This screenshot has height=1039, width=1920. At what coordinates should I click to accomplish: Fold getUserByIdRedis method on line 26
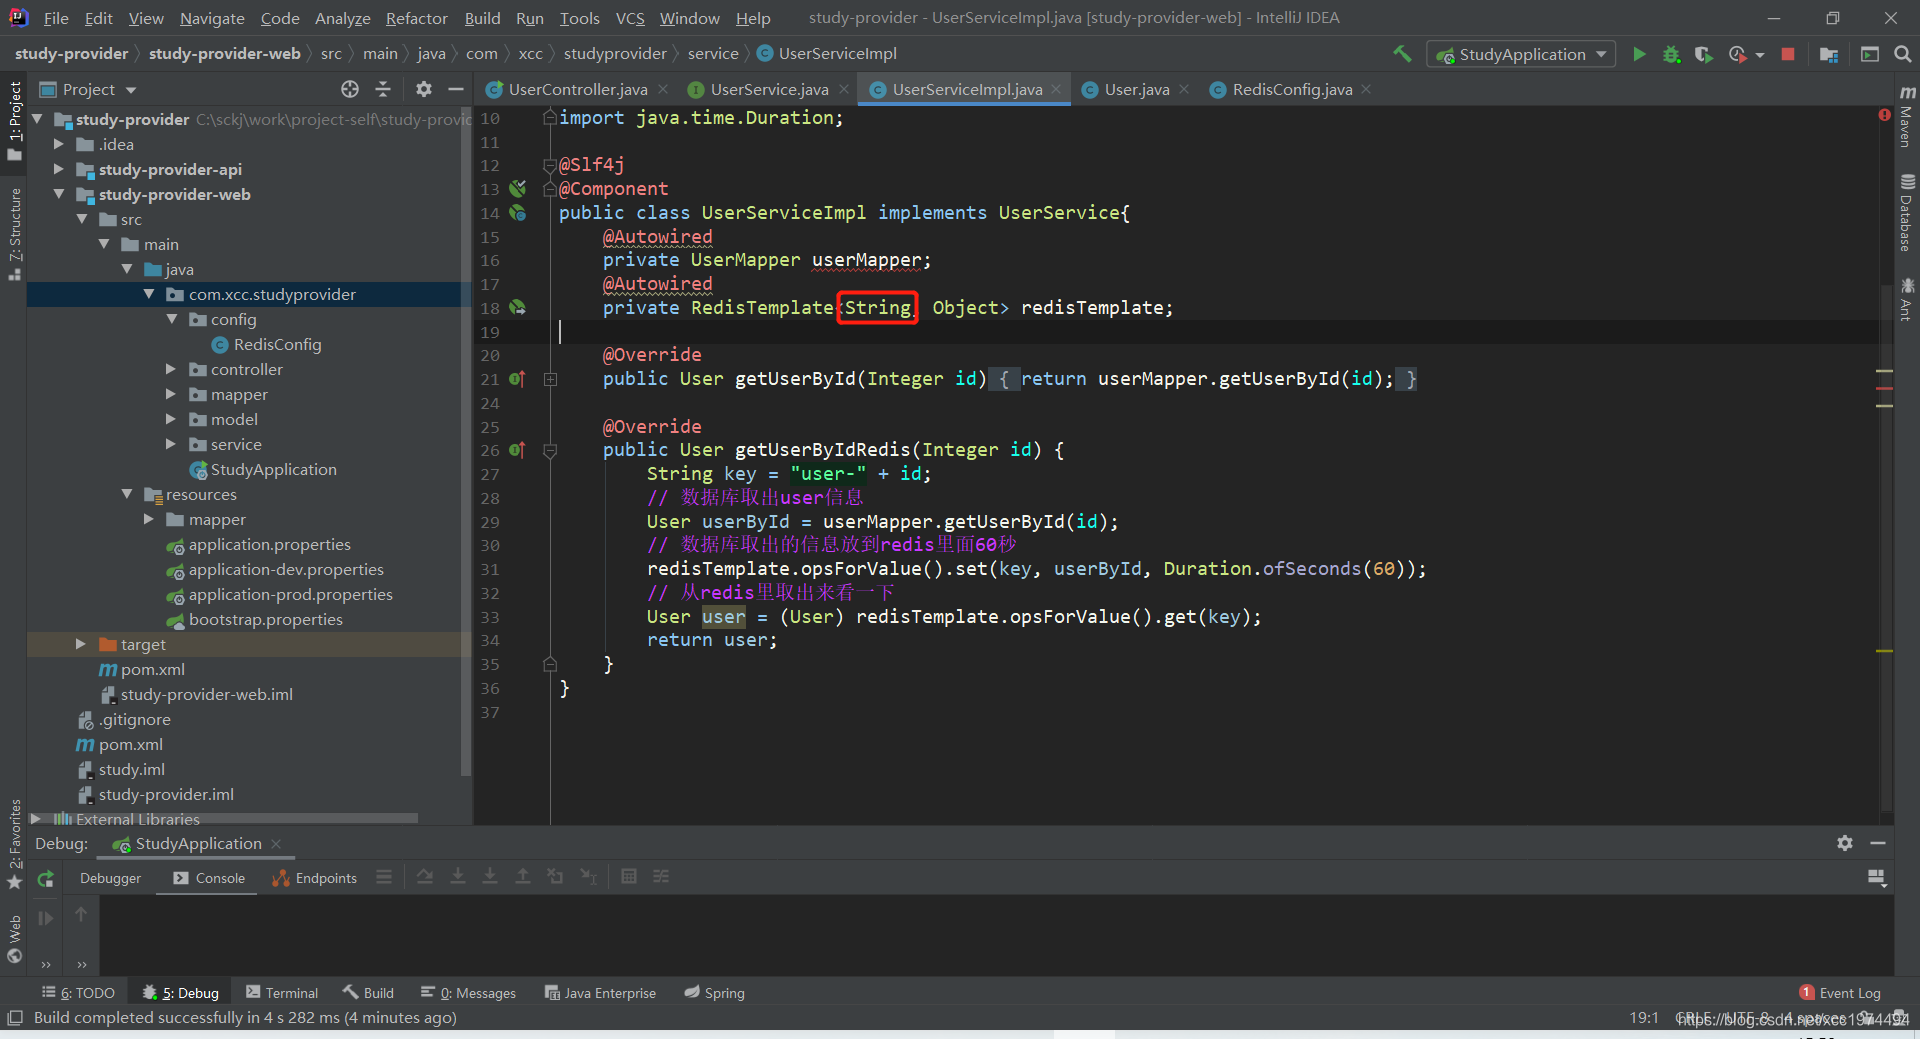(550, 451)
